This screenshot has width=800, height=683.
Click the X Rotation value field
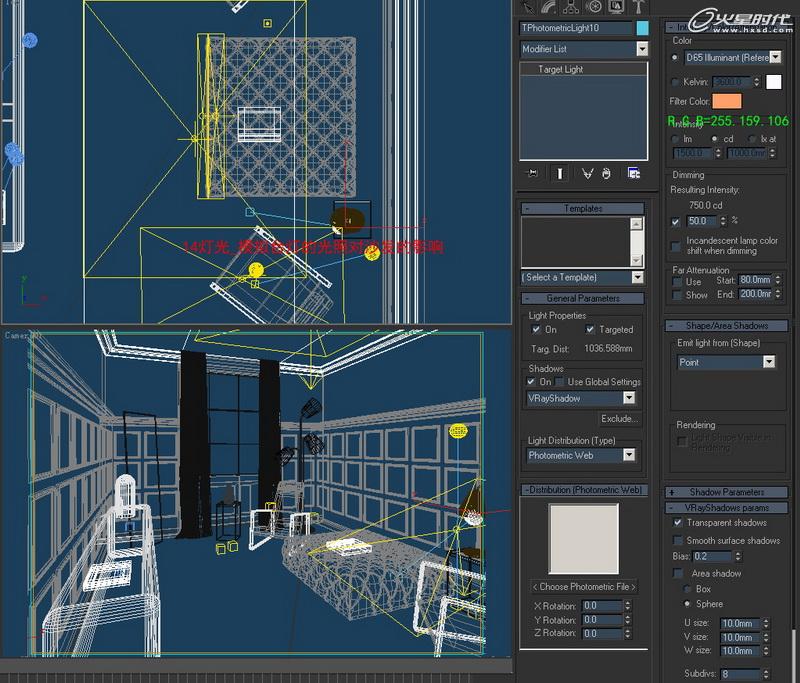click(x=602, y=605)
